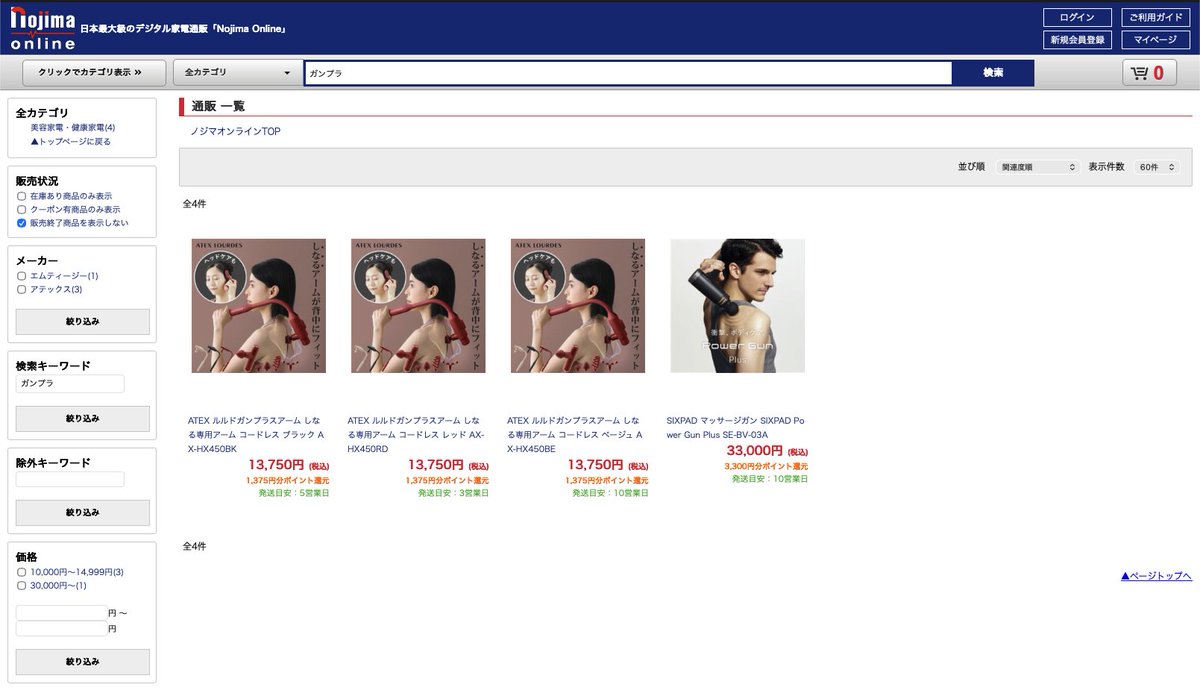Open ATEX ベージュ AX-HX450BE product link
The image size is (1200, 696).
[577, 435]
